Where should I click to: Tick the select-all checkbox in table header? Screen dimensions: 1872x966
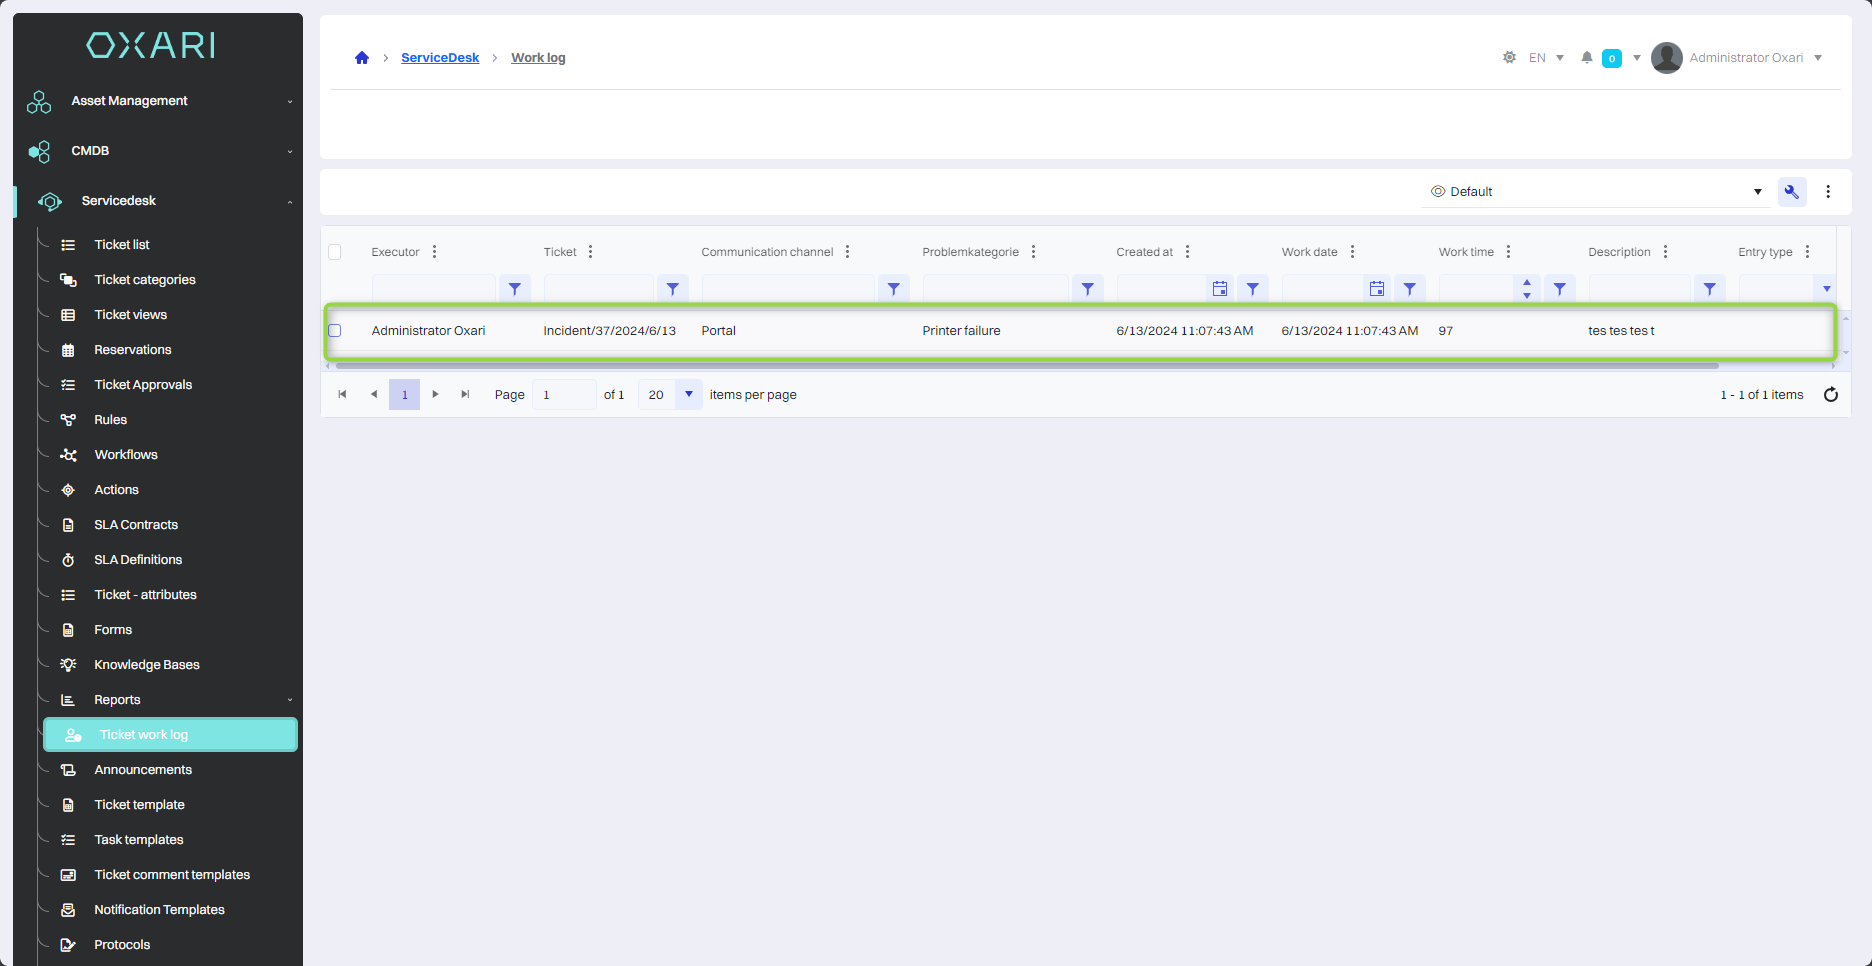coord(335,252)
